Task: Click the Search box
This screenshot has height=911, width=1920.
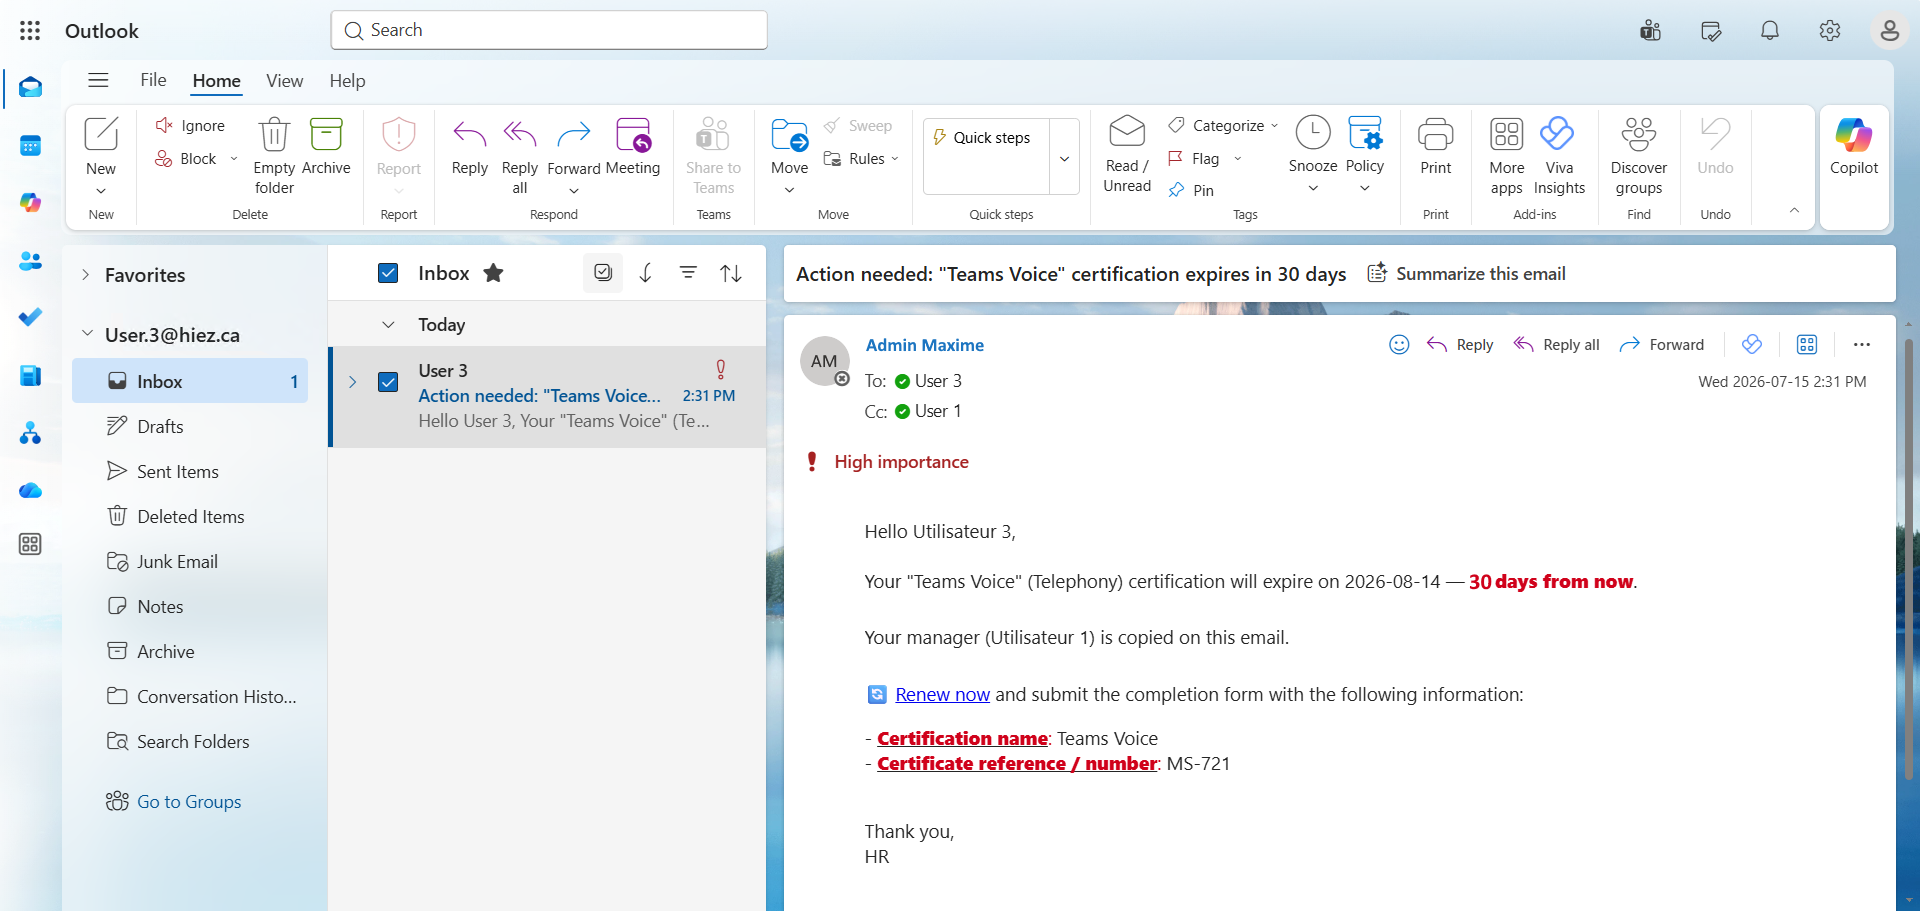Action: pos(549,30)
